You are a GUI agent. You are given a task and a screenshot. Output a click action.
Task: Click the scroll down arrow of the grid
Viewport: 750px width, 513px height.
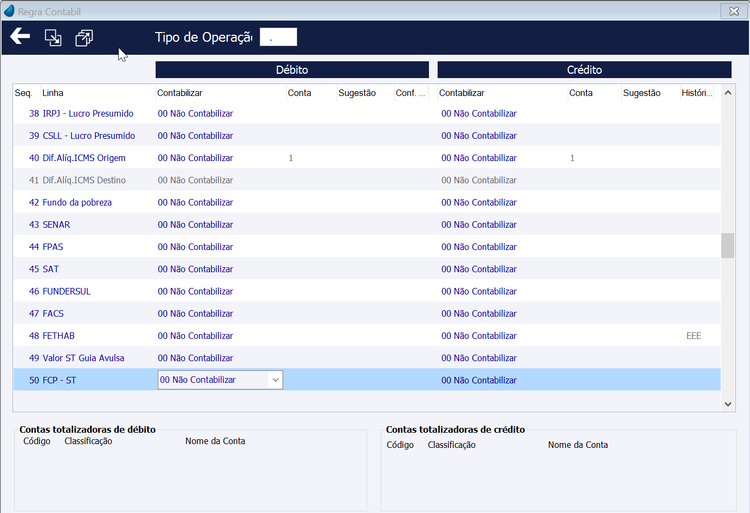pyautogui.click(x=728, y=404)
